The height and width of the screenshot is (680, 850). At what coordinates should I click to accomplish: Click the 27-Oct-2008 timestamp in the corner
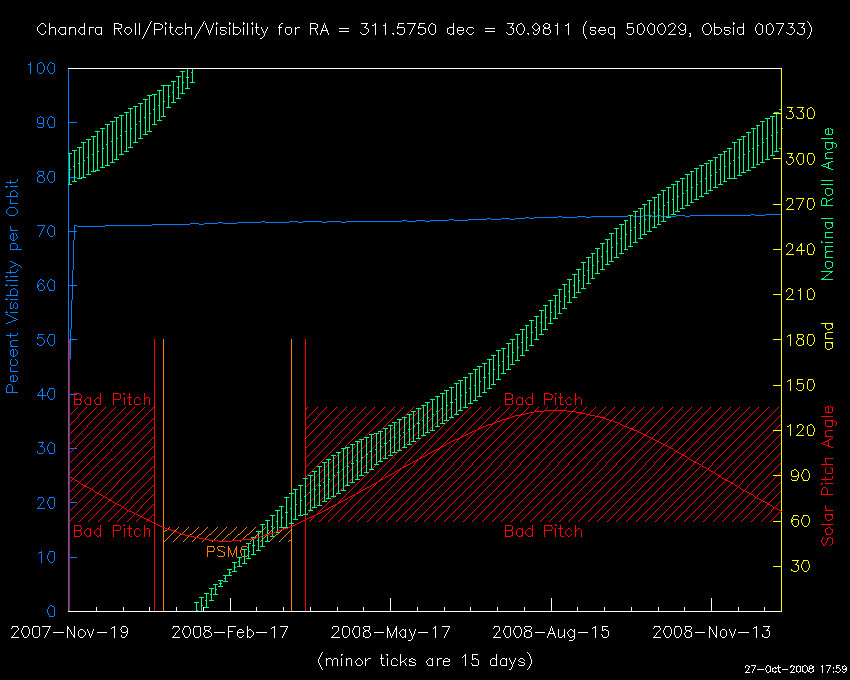coord(796,669)
